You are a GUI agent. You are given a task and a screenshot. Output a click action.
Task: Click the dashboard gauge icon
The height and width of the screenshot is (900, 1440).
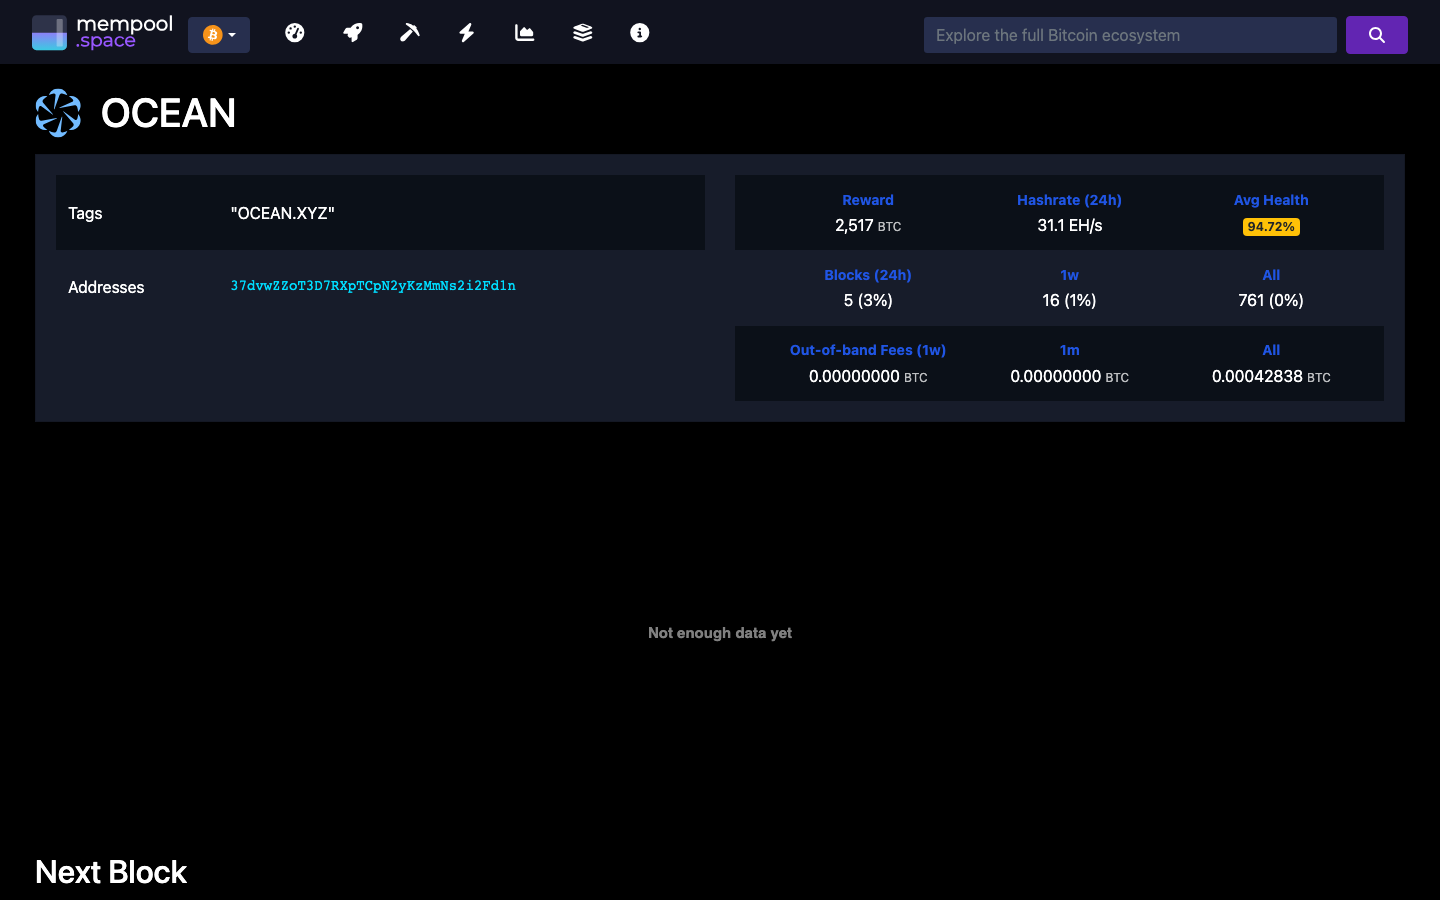click(294, 32)
